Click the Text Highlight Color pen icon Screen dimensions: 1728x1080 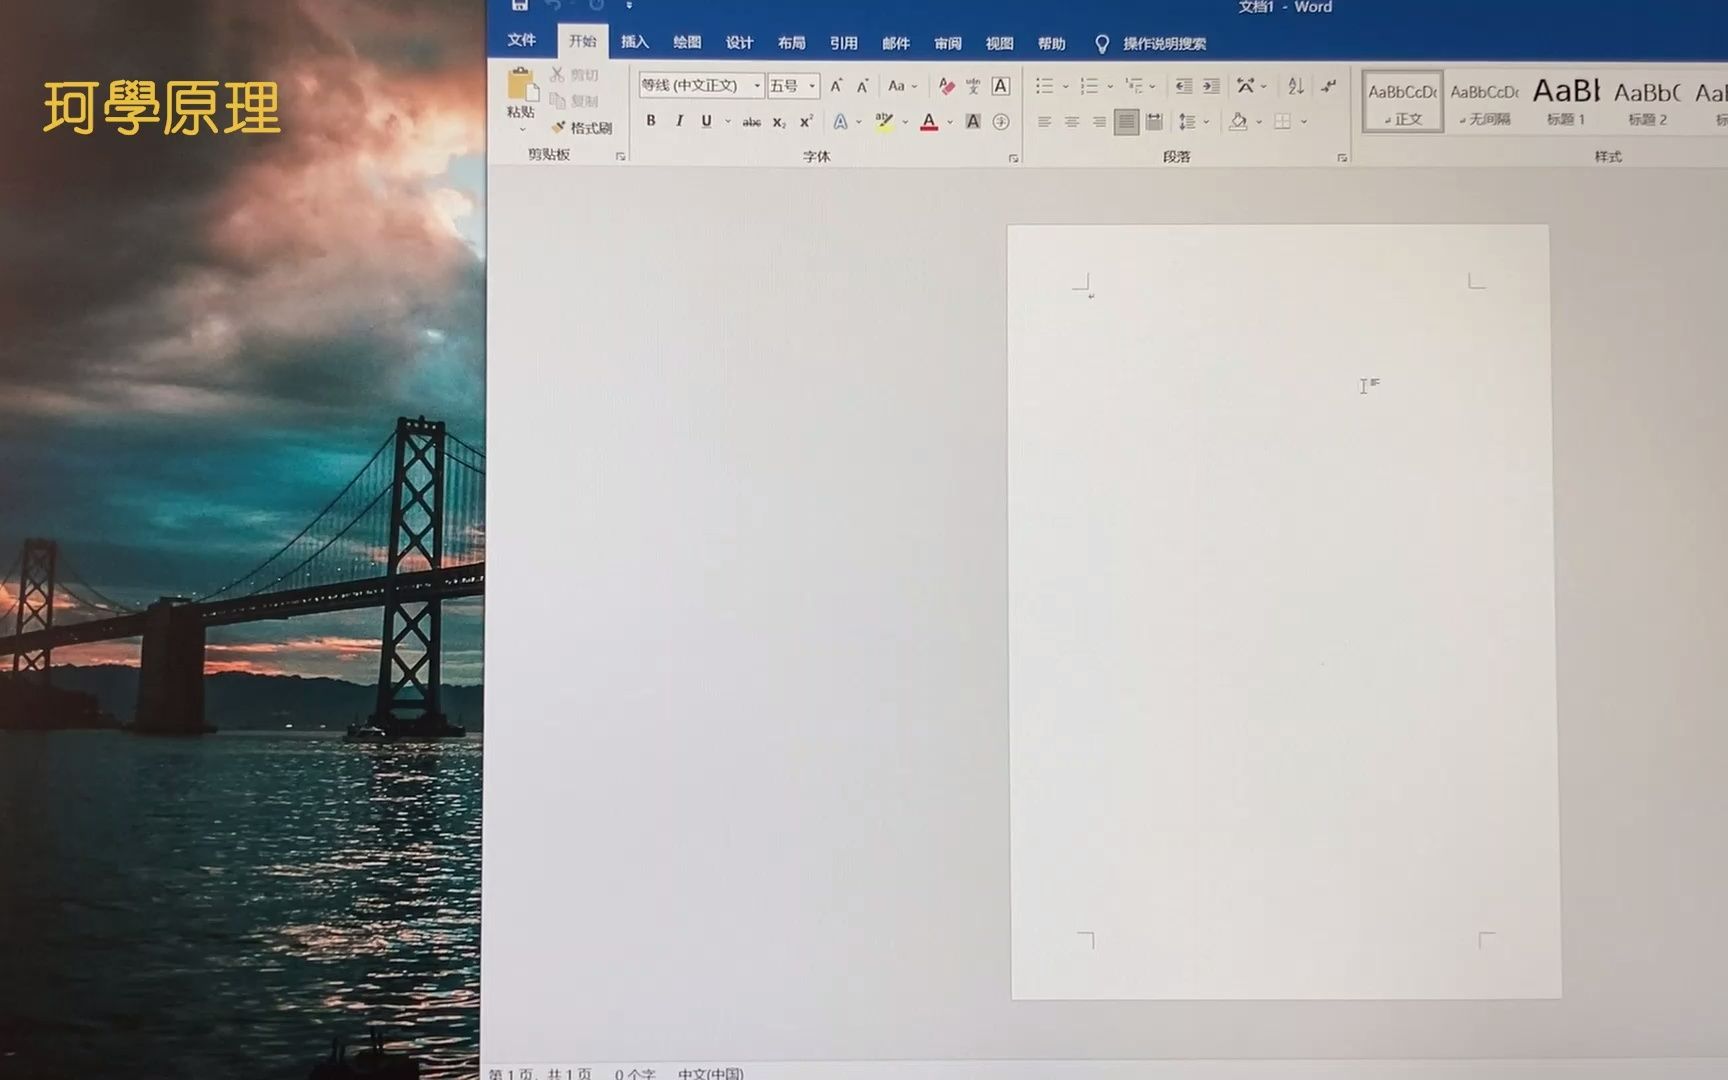pyautogui.click(x=885, y=122)
